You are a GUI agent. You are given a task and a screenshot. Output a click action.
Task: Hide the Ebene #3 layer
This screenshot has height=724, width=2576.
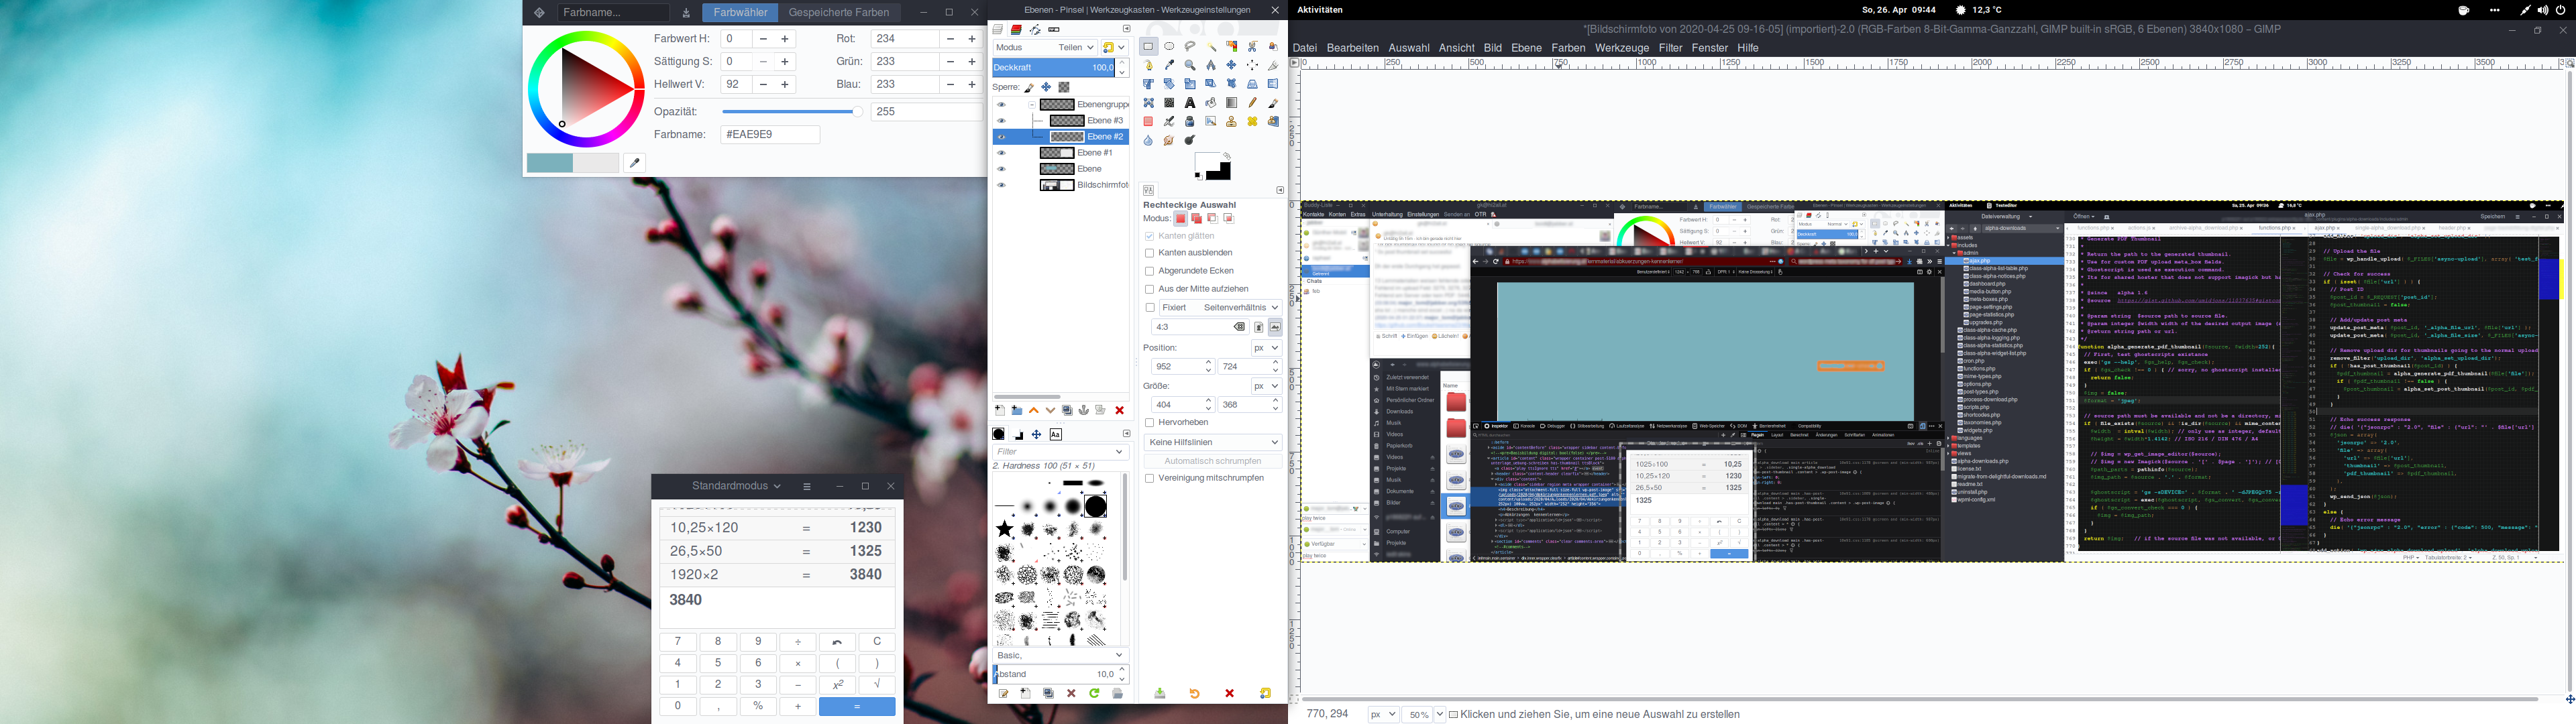(x=1001, y=121)
